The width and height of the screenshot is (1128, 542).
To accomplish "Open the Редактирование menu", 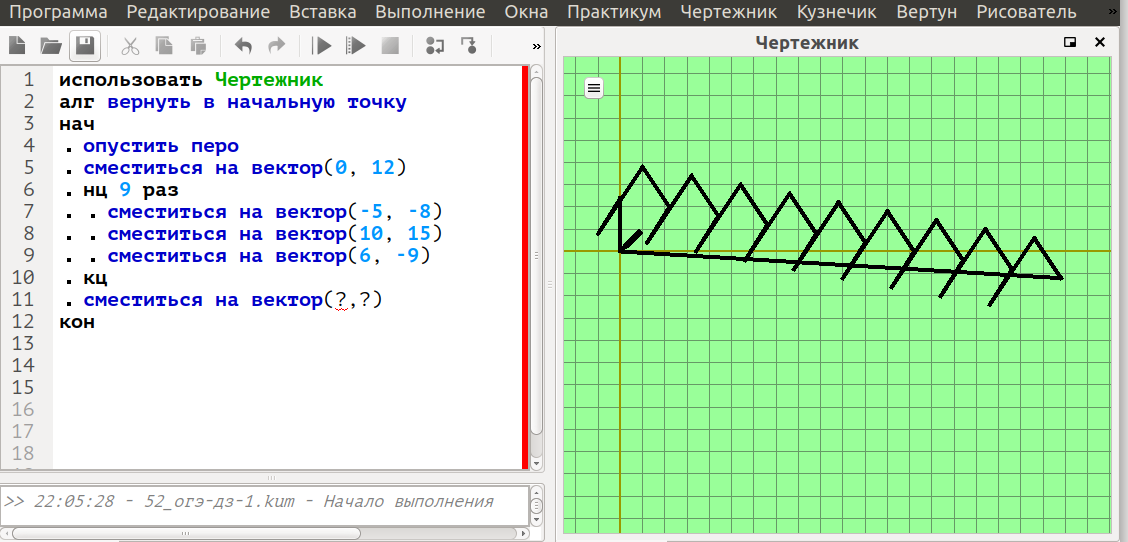I will tap(199, 12).
